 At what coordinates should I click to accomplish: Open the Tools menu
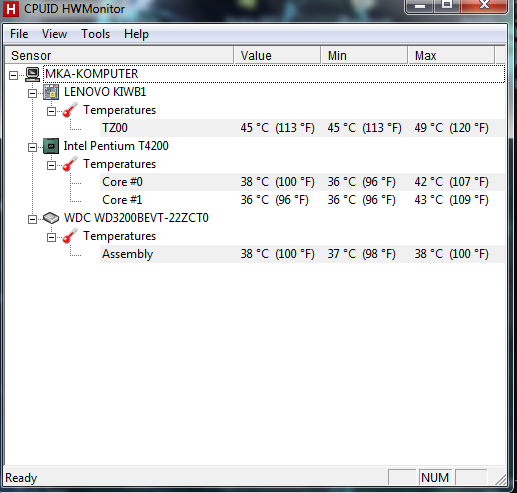[x=96, y=34]
